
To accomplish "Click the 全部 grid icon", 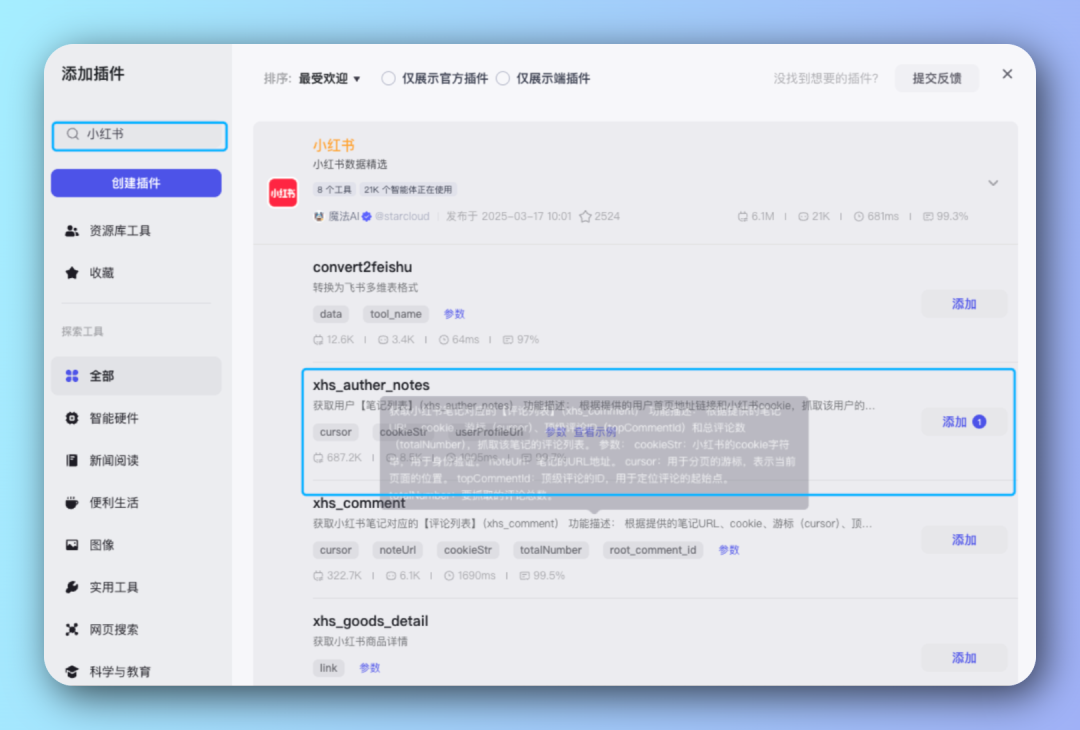I will click(72, 376).
